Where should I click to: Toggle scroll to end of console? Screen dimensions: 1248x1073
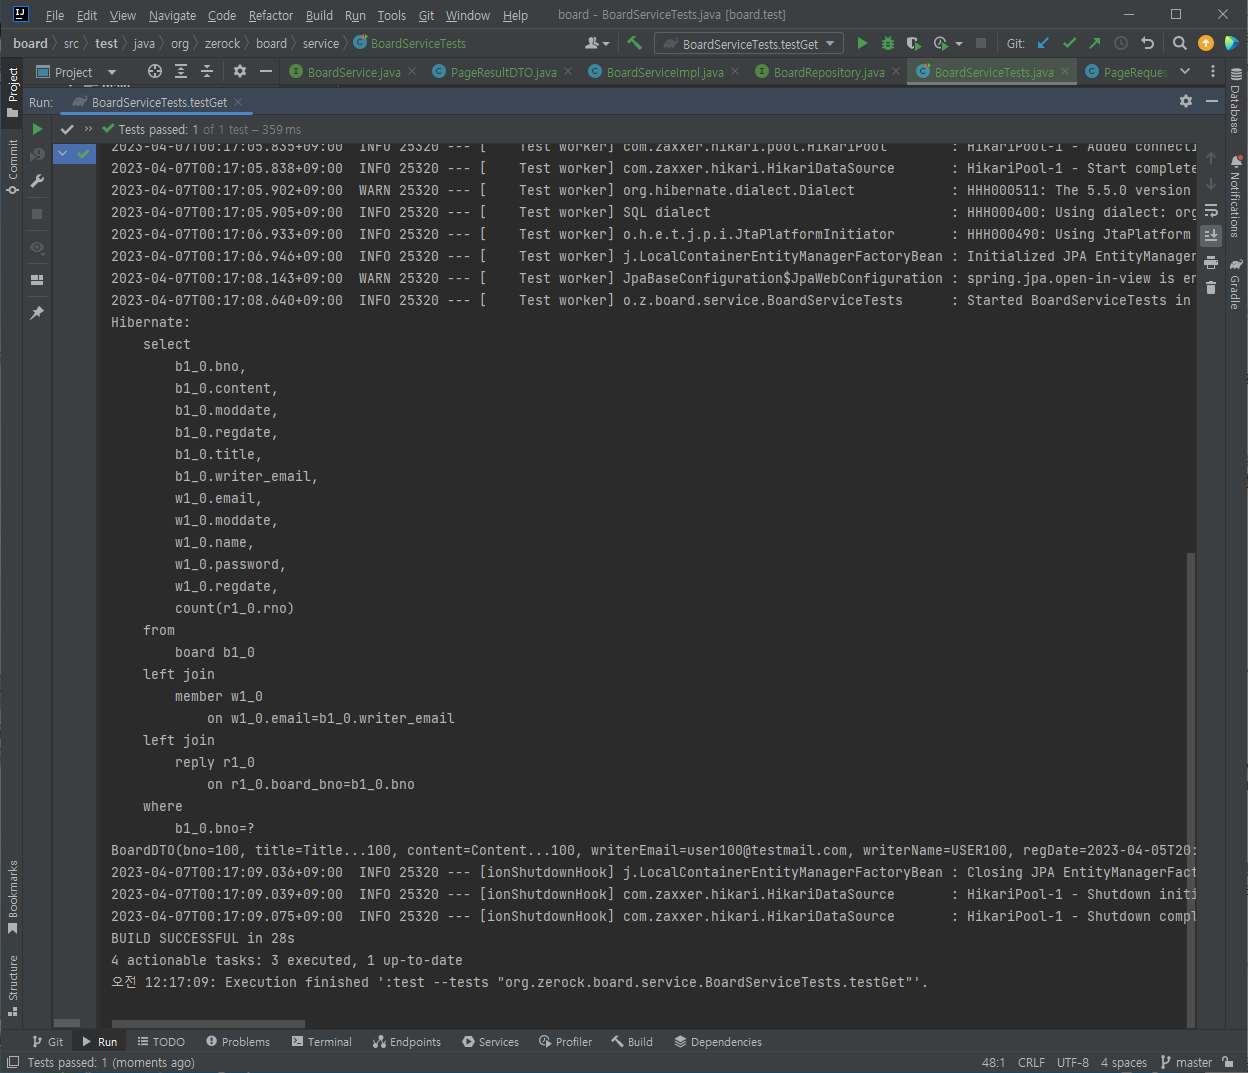1211,236
